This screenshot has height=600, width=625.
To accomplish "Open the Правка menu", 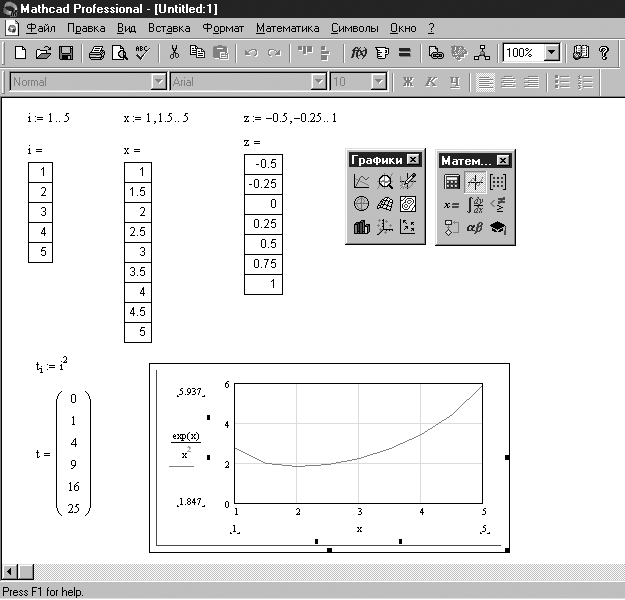I will 86,28.
